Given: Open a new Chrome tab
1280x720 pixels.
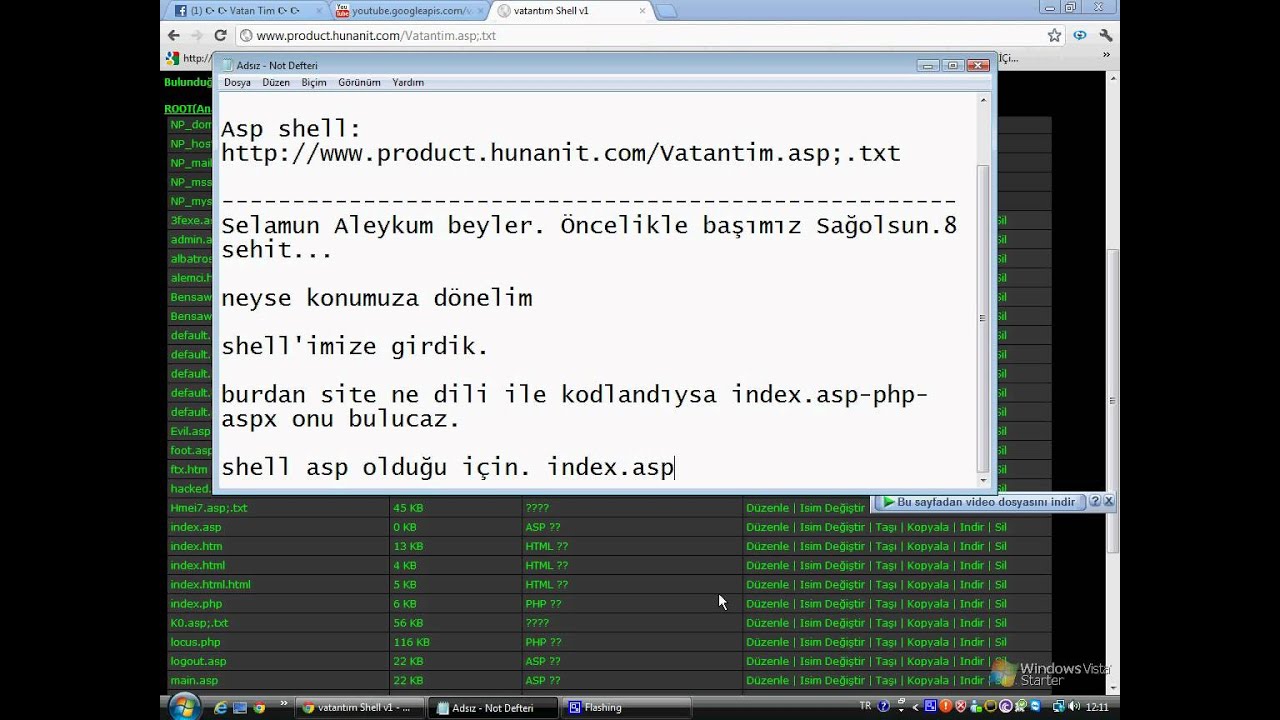Looking at the screenshot, I should click(x=667, y=11).
